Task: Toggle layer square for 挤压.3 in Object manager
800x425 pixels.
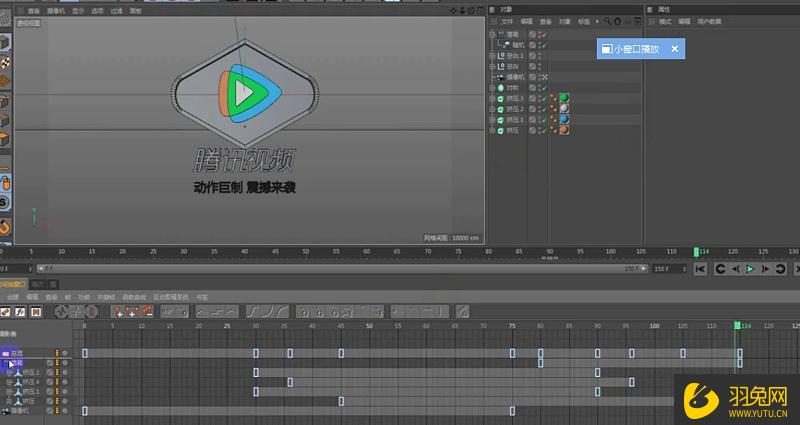Action: 532,98
